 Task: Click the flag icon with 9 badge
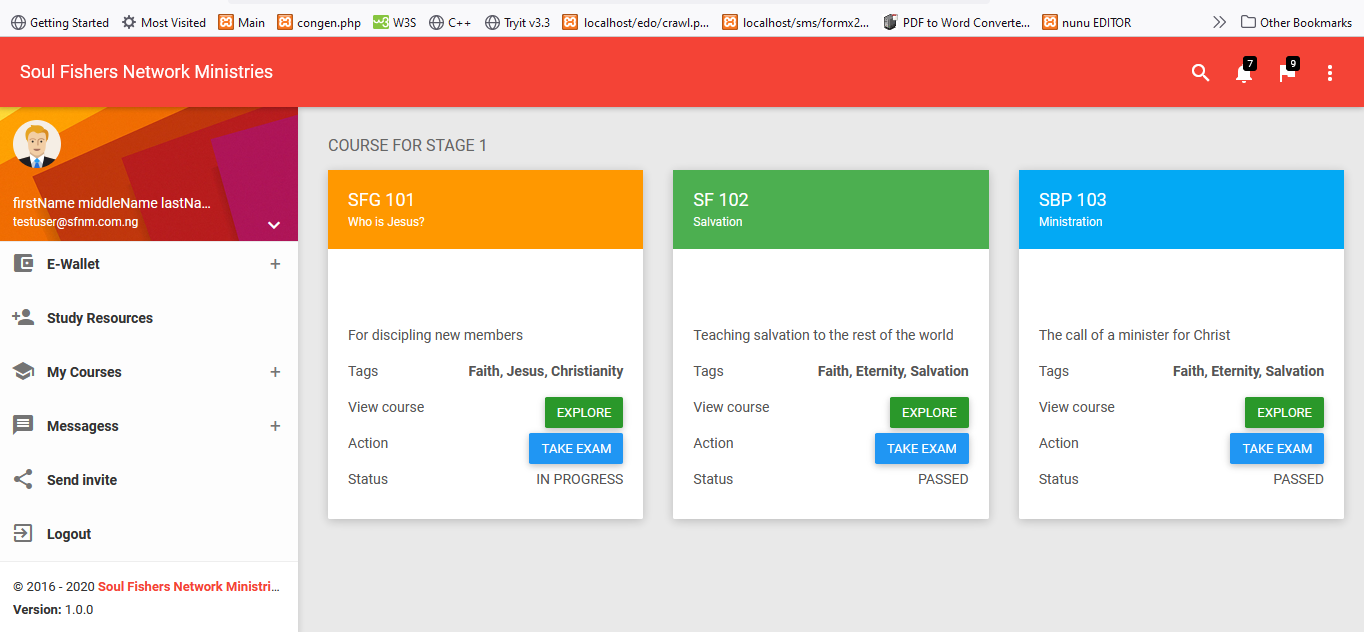click(1287, 73)
